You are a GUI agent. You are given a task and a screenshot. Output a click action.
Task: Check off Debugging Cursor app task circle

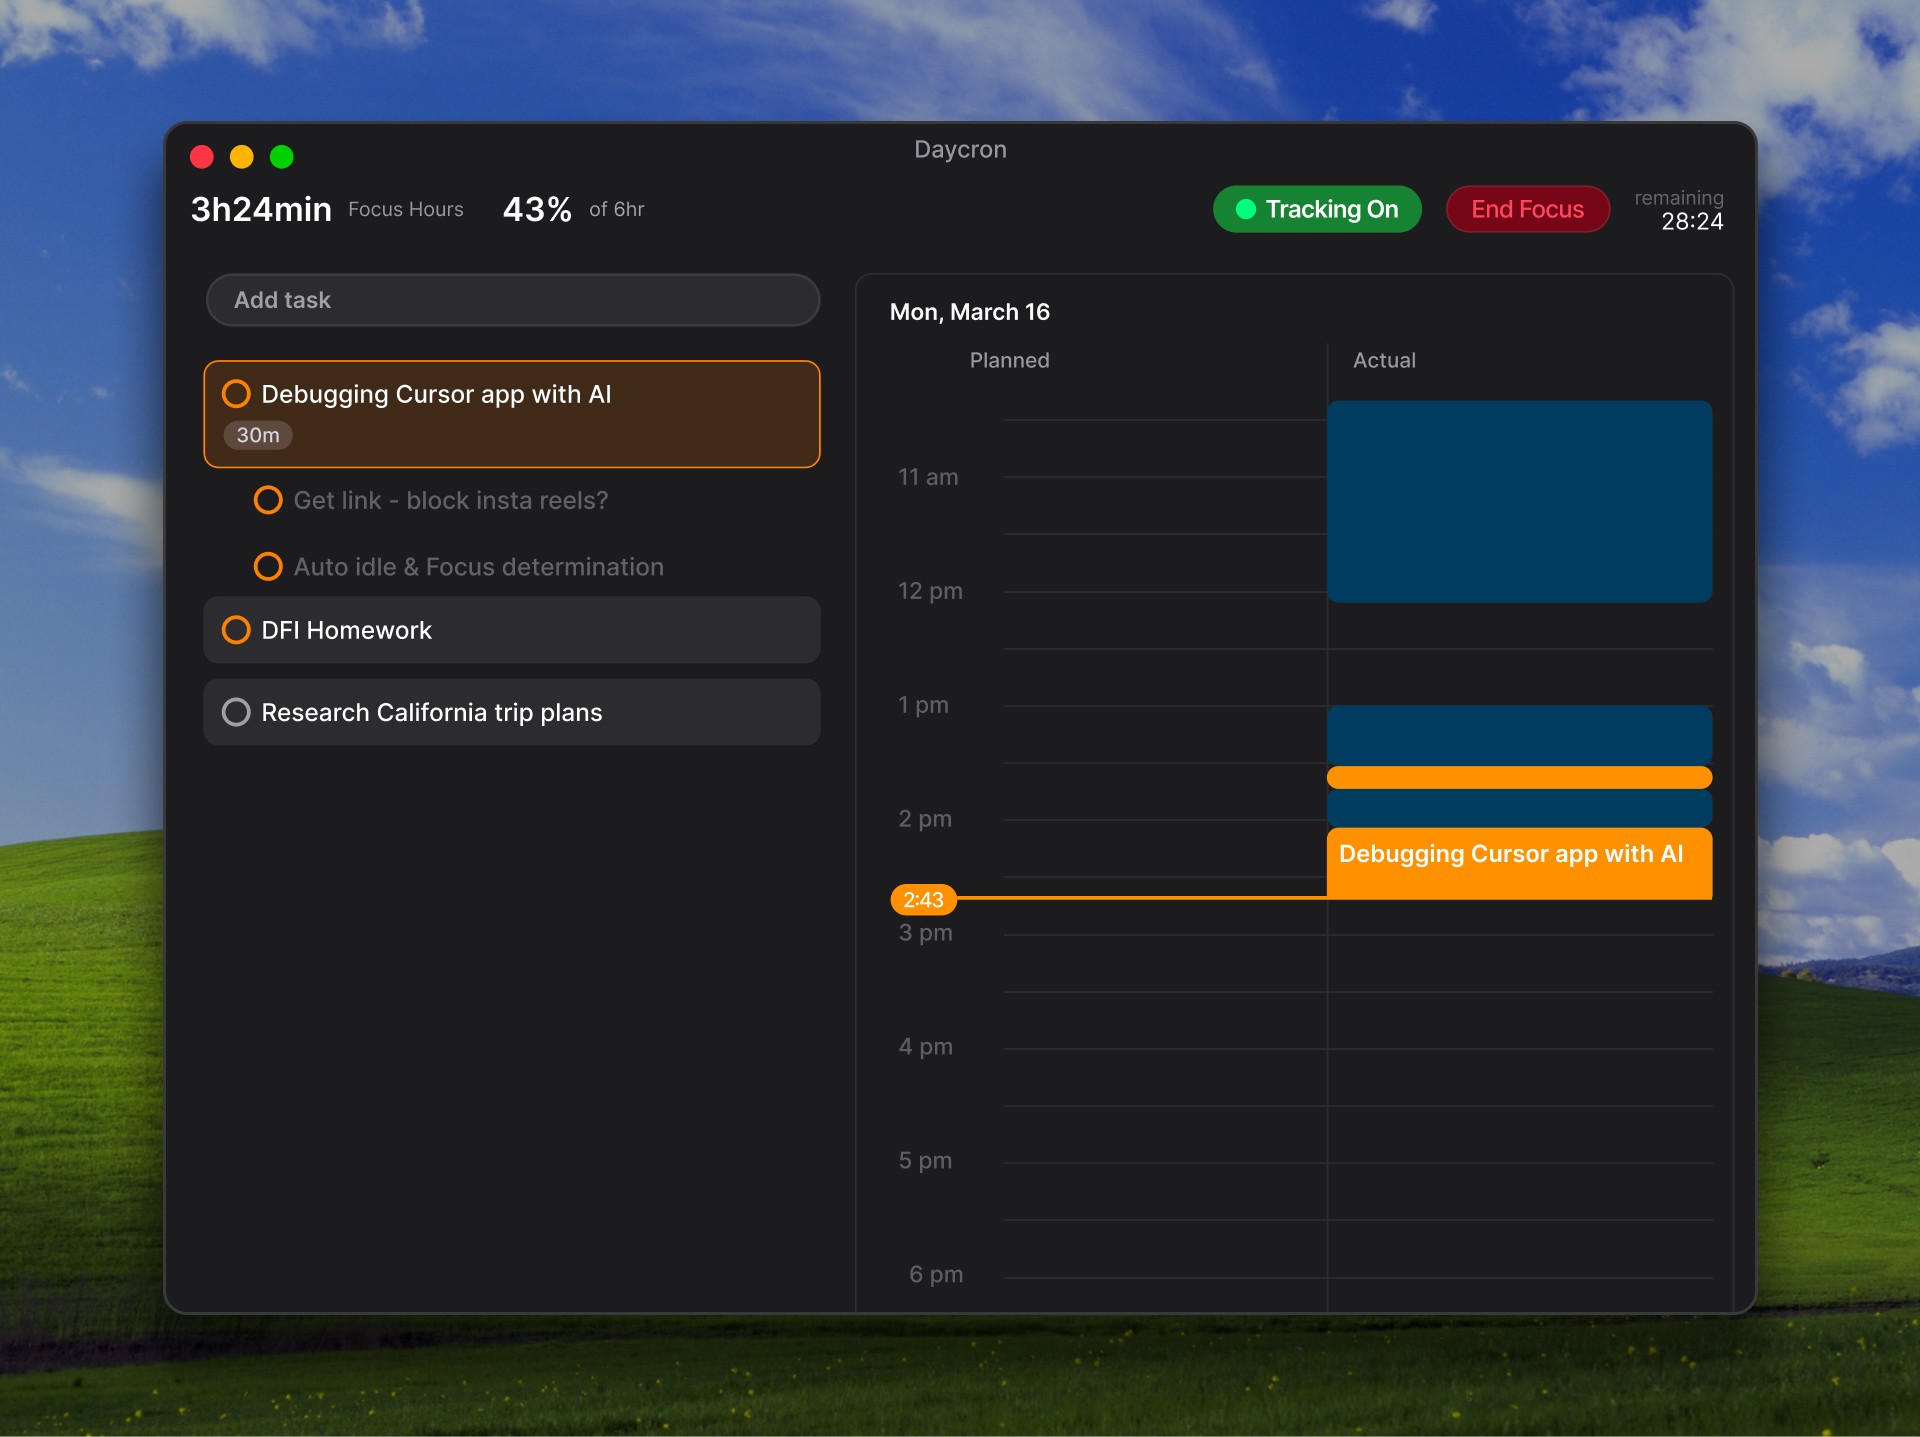click(236, 394)
